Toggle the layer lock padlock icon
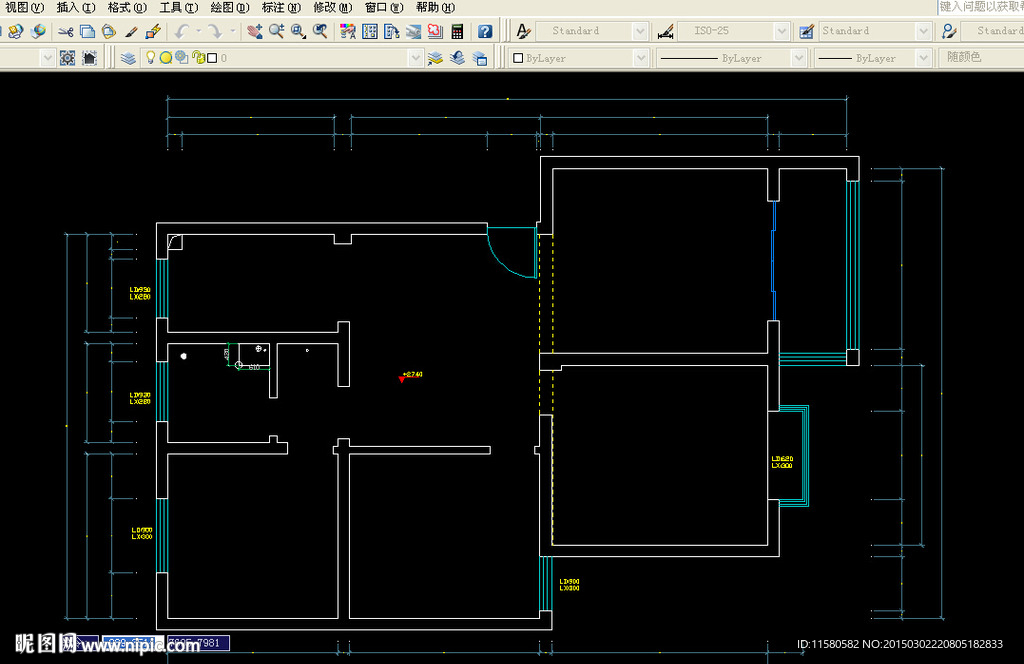The height and width of the screenshot is (664, 1024). (197, 58)
